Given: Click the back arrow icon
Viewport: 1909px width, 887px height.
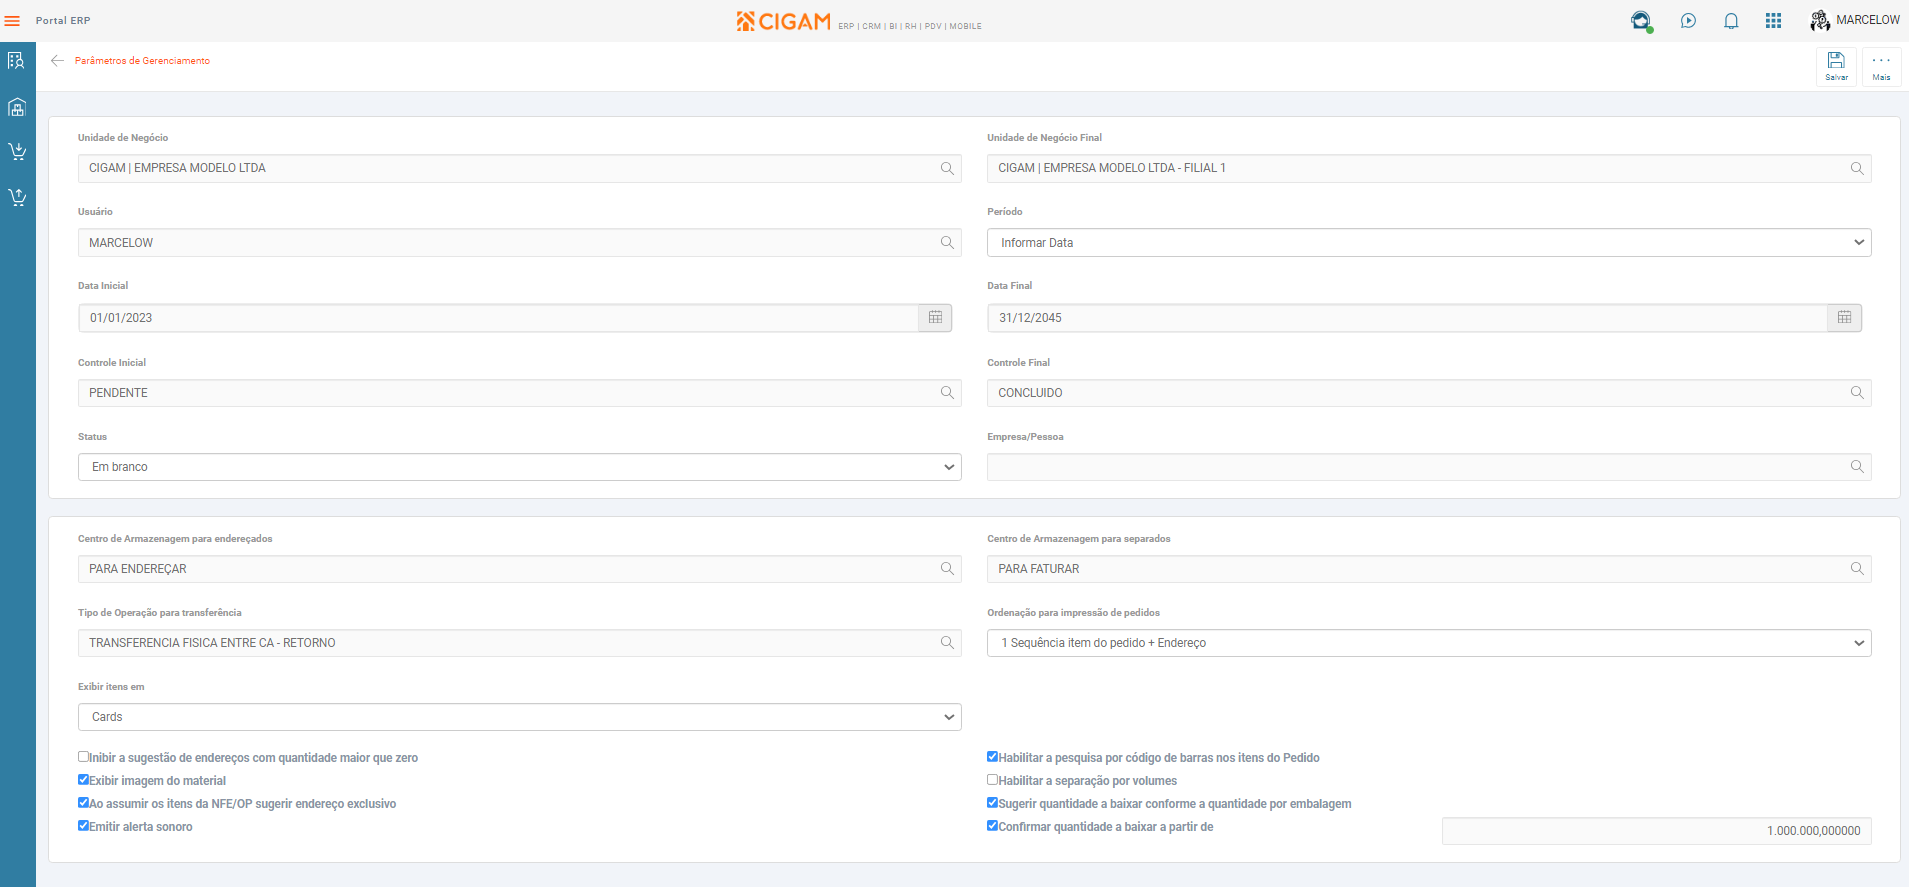Looking at the screenshot, I should (57, 61).
